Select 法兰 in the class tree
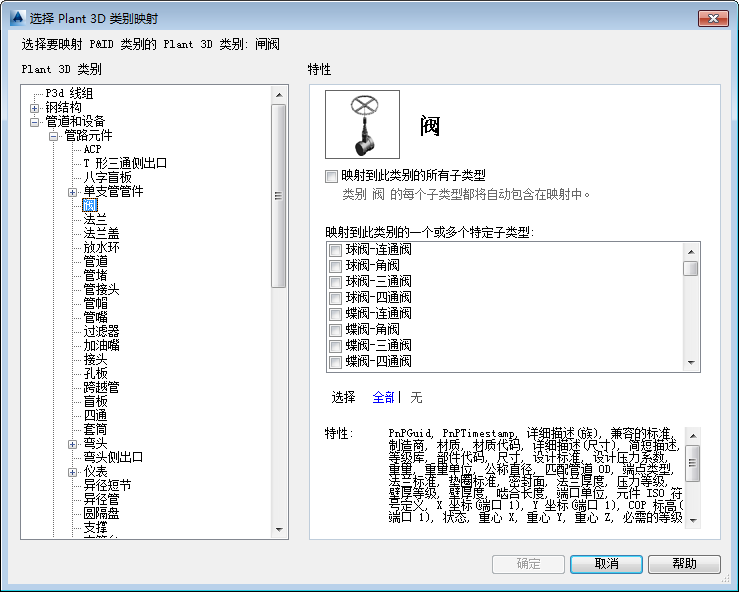 [95, 220]
